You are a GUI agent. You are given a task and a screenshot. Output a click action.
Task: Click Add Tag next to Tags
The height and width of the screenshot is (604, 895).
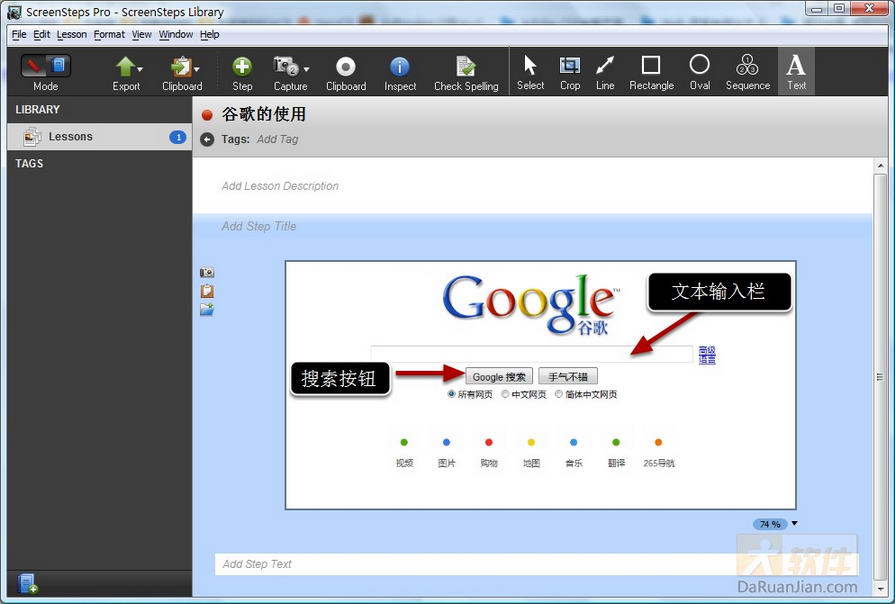277,139
